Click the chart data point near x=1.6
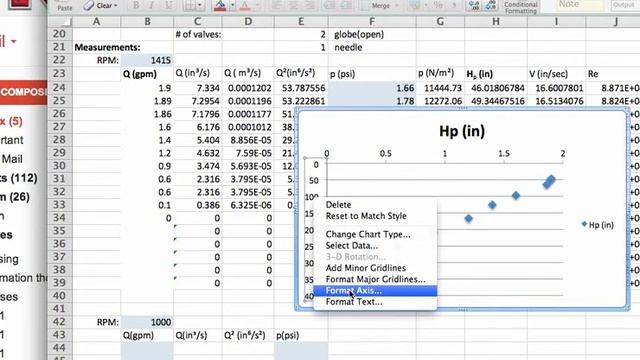This screenshot has width=640, height=360. (516, 196)
